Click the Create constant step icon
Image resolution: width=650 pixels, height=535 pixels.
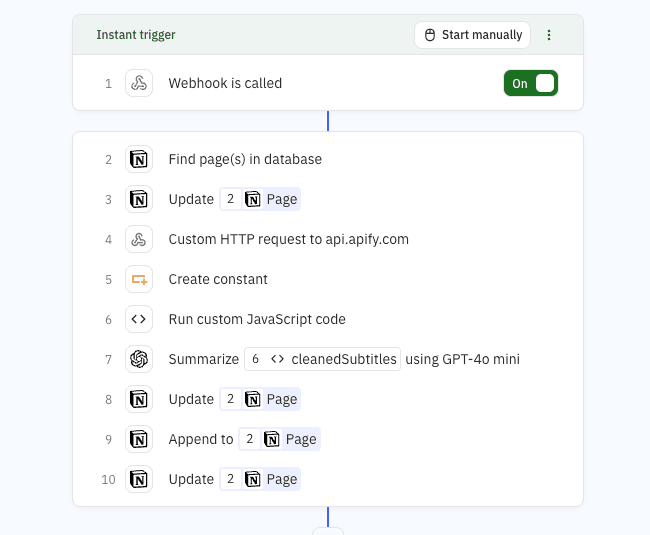coord(139,279)
